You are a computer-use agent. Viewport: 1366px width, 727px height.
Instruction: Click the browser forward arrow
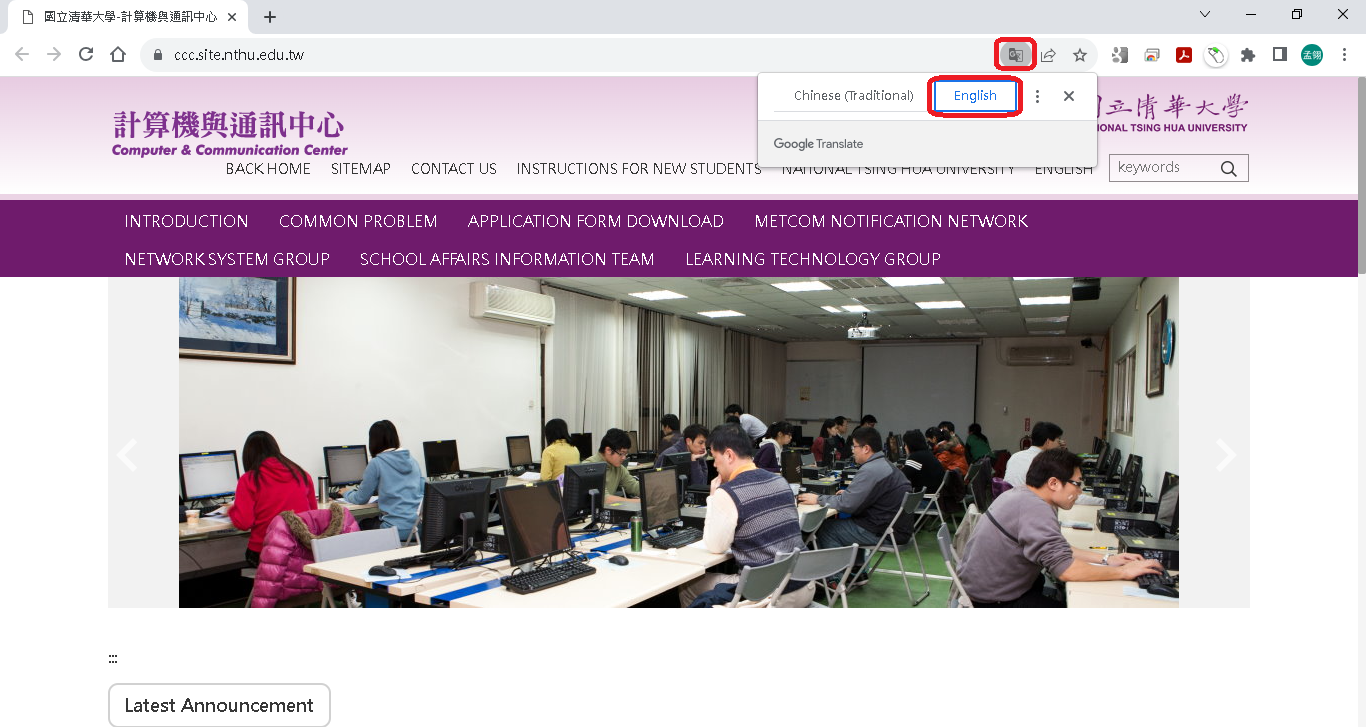(54, 55)
